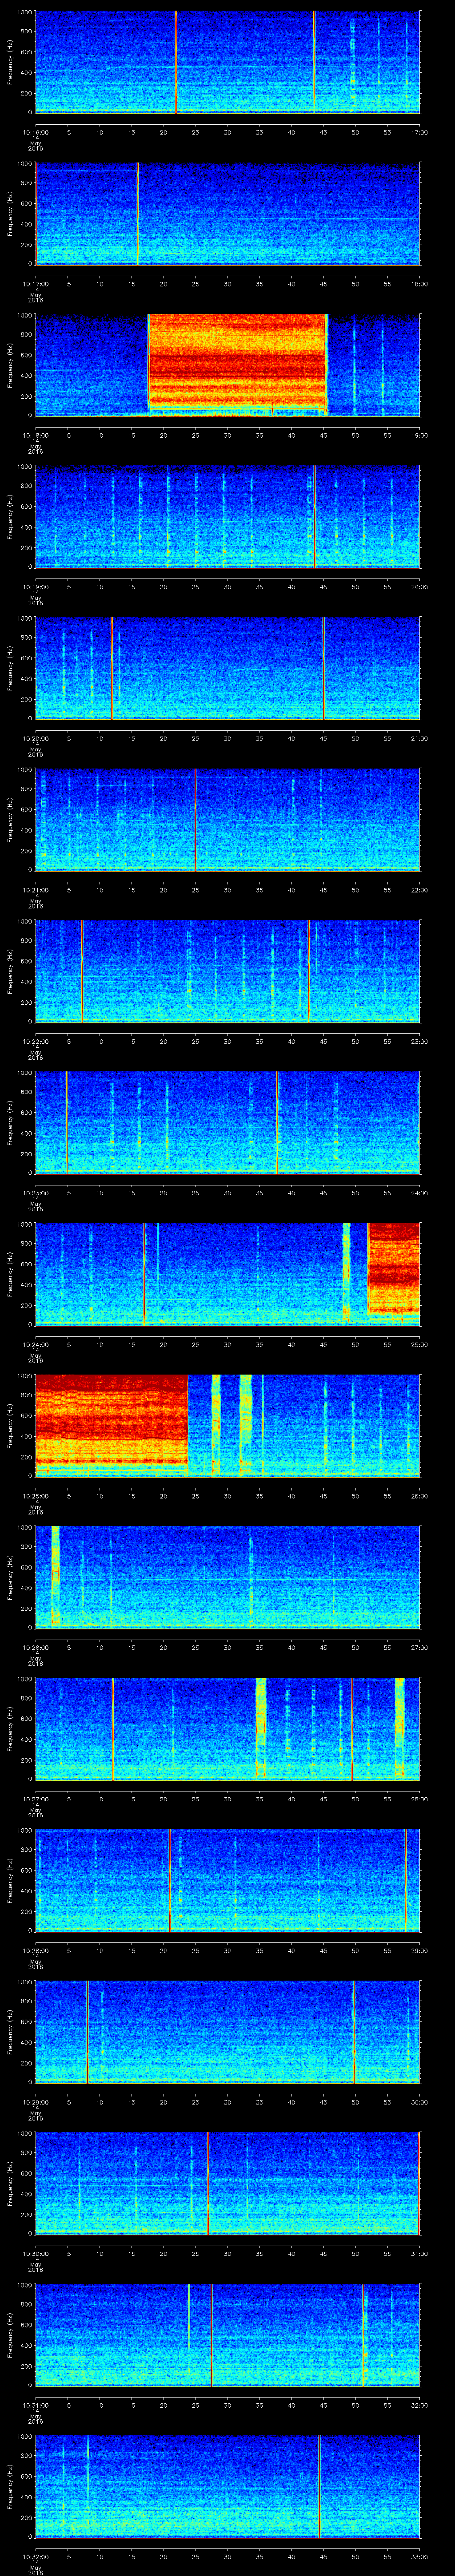Open the 10:21:00 spectrogram panel
Viewport: 455px width, 2576px height.
click(227, 819)
